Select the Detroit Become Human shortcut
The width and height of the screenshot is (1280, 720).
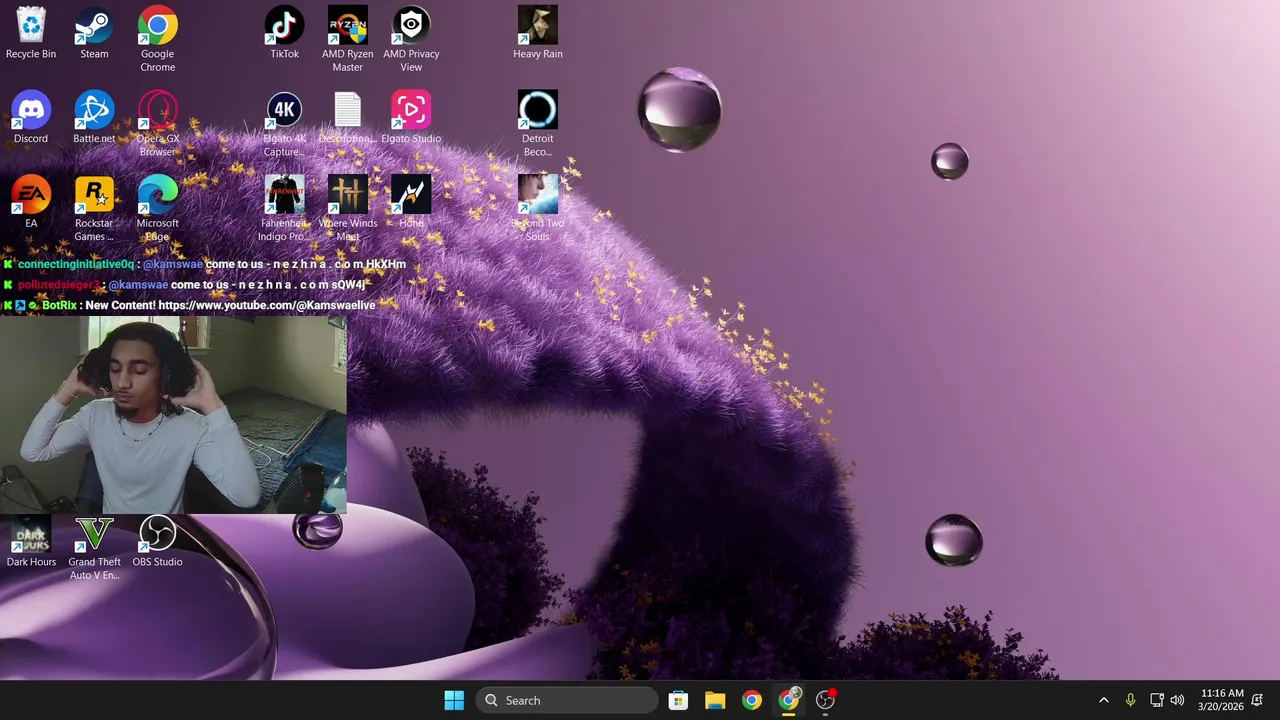(x=538, y=125)
